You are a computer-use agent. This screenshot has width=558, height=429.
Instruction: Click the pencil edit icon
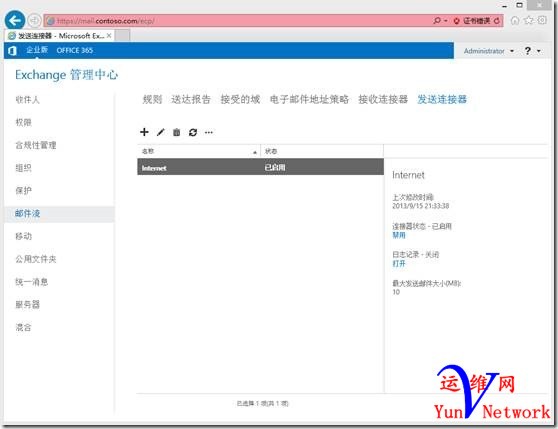click(x=160, y=132)
